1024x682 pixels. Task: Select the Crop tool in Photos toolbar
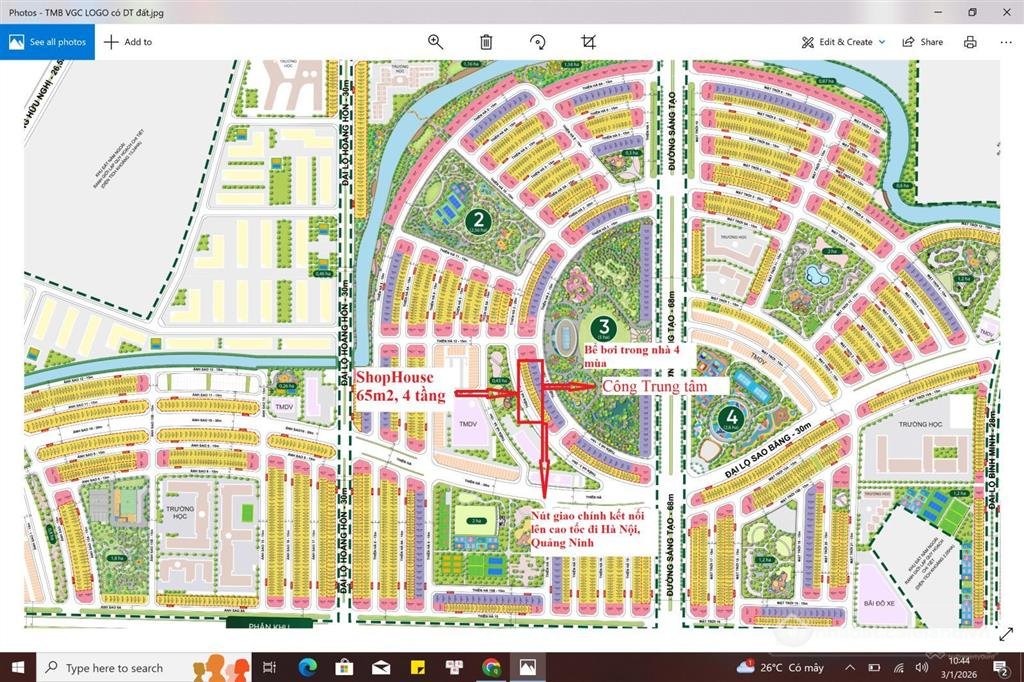pos(589,42)
